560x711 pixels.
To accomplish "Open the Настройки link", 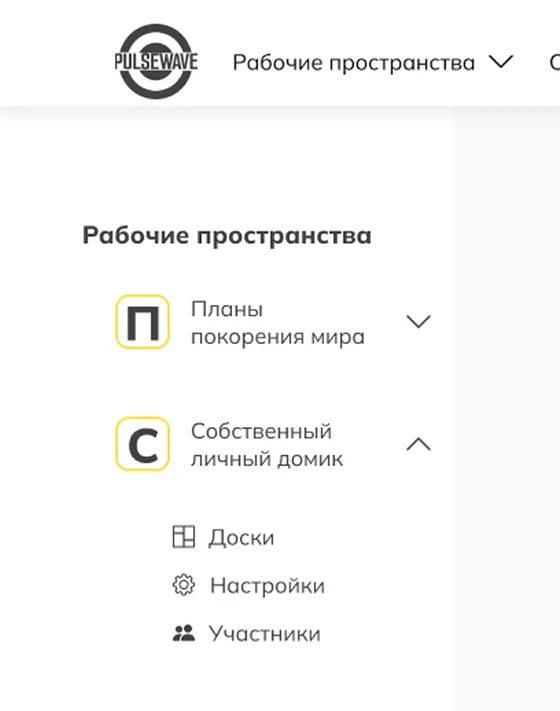I will click(268, 585).
